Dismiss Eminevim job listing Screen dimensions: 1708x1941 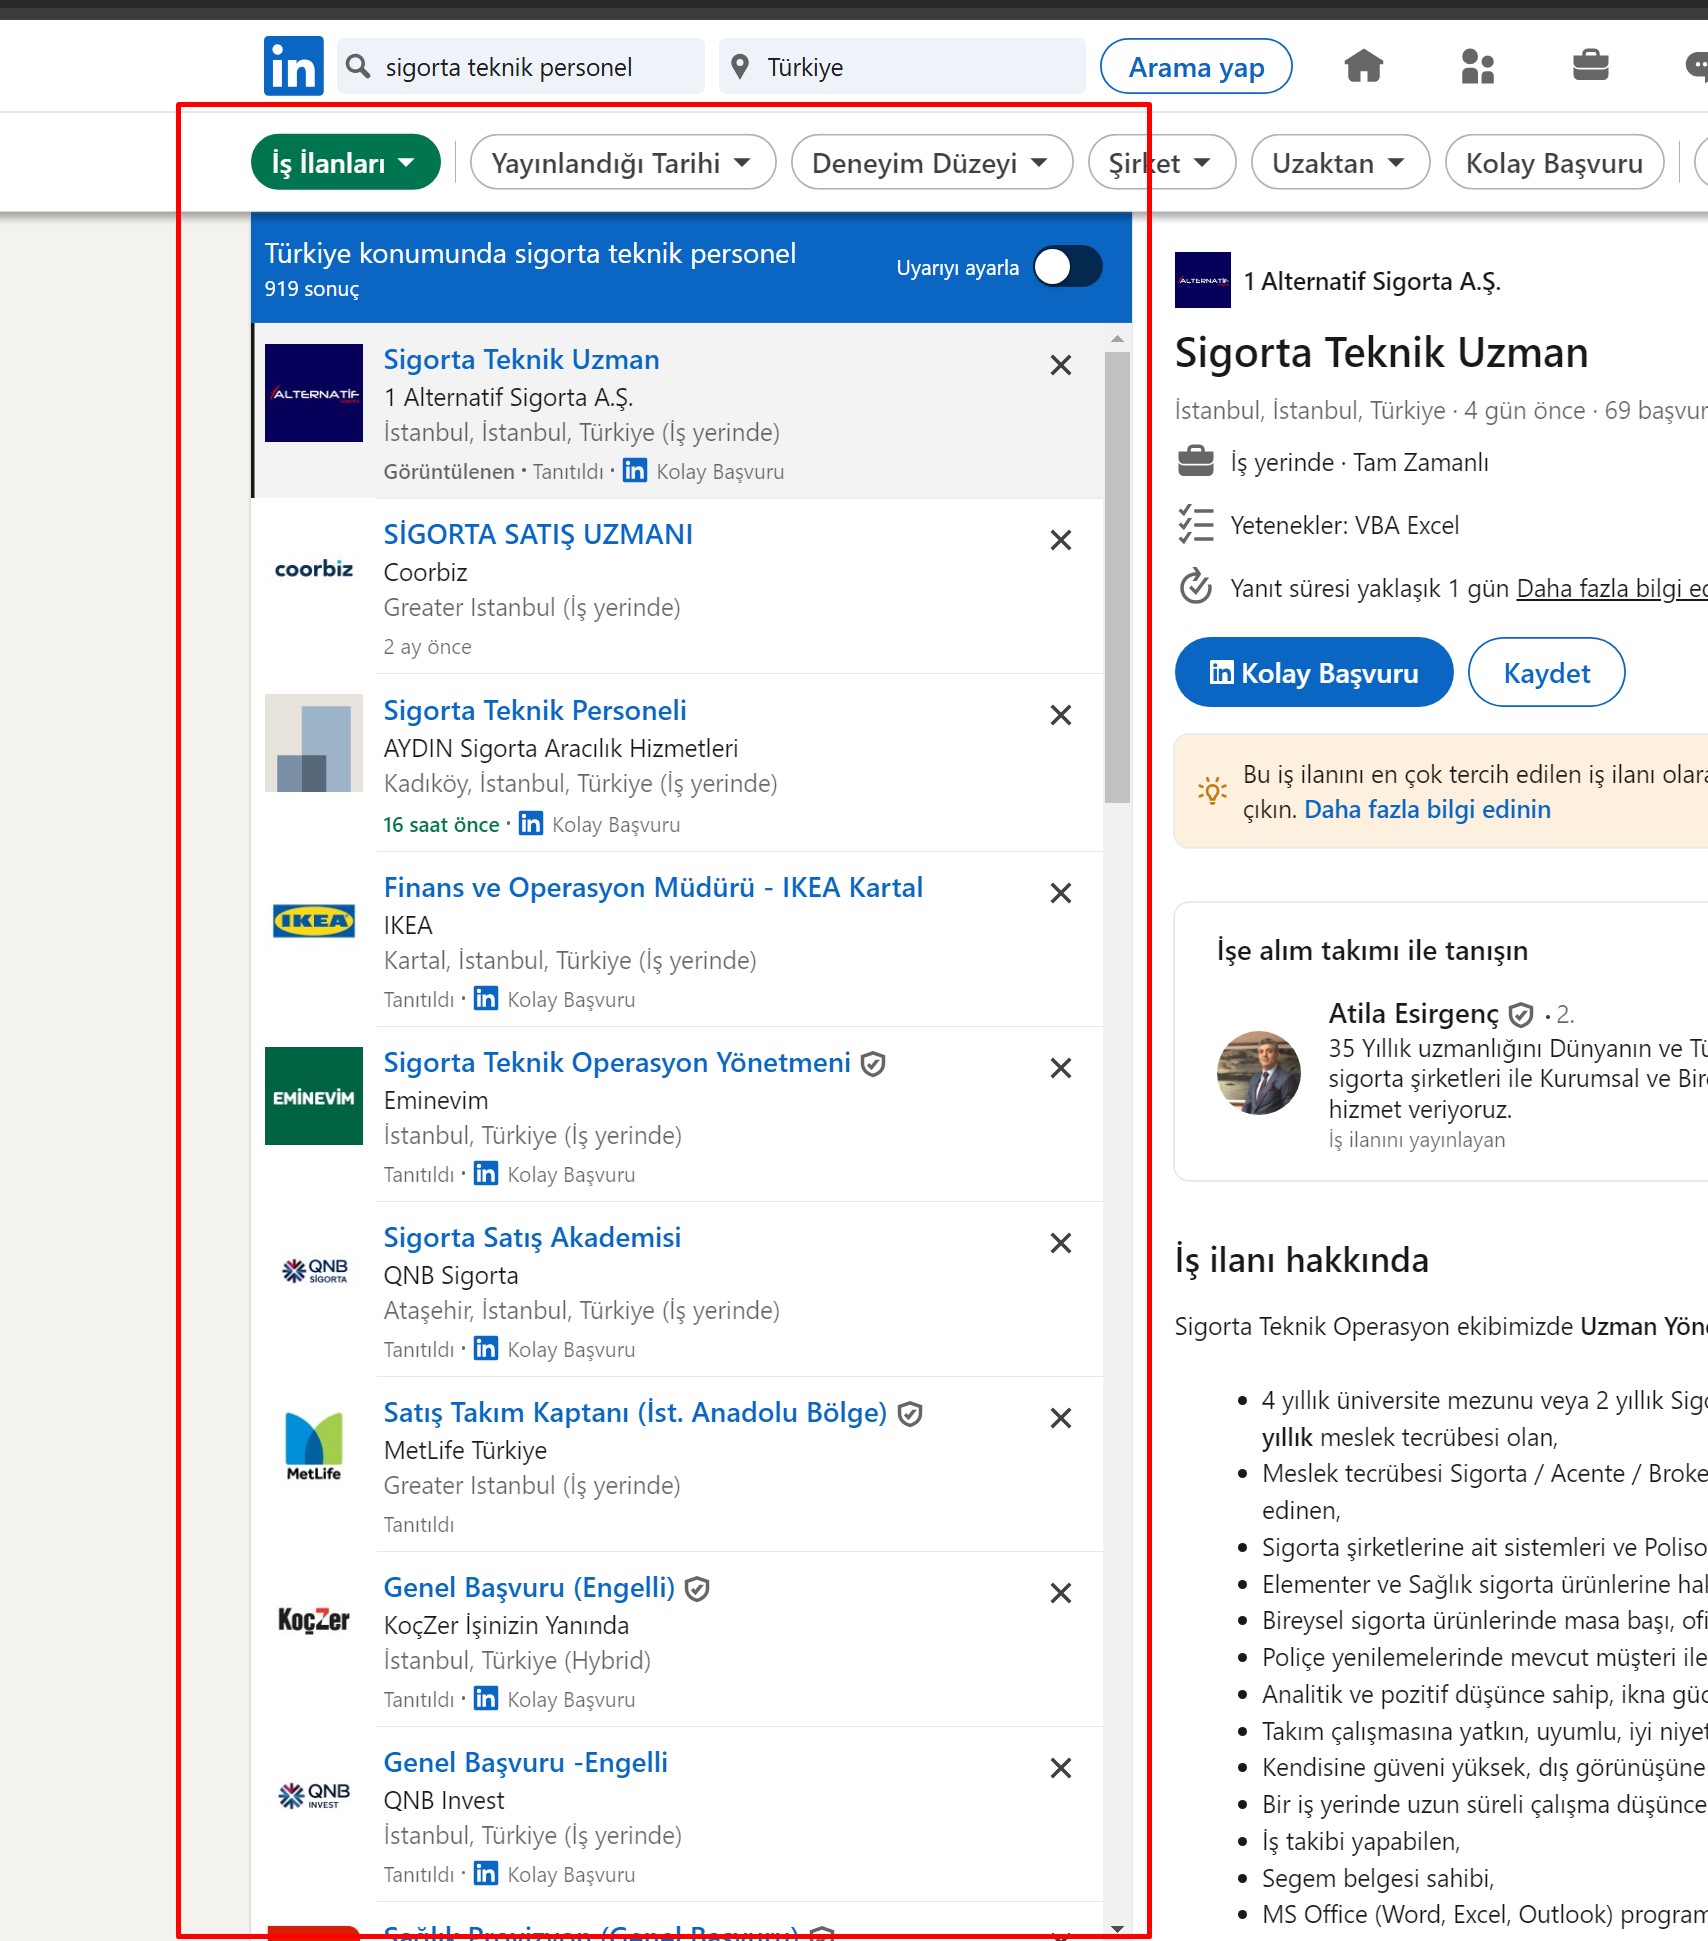click(1061, 1068)
